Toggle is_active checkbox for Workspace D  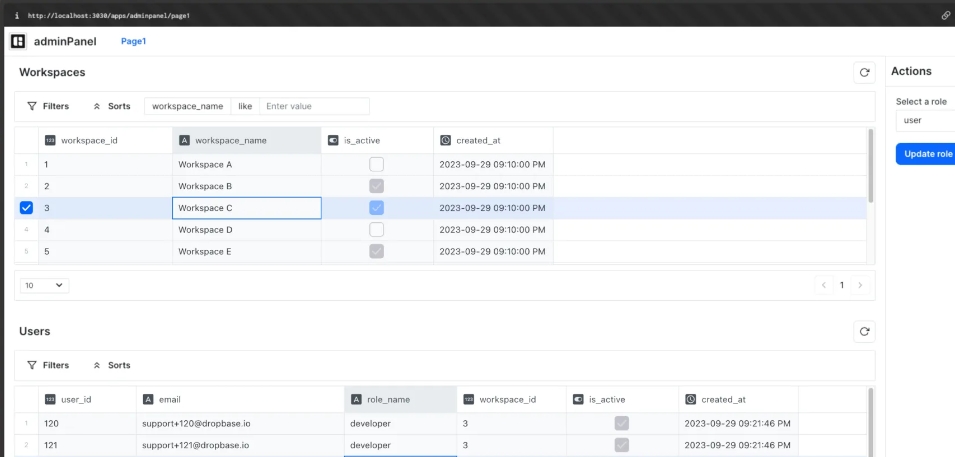pos(376,230)
